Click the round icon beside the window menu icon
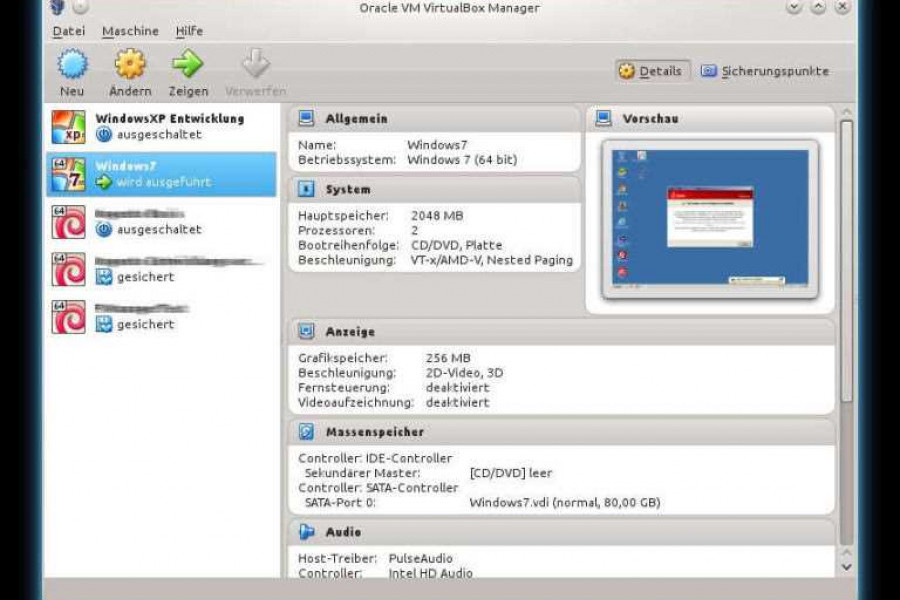This screenshot has width=900, height=600. coord(80,7)
